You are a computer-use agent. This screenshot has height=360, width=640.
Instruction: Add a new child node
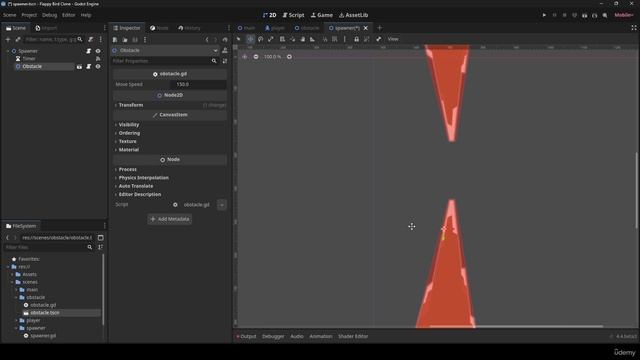click(x=8, y=39)
